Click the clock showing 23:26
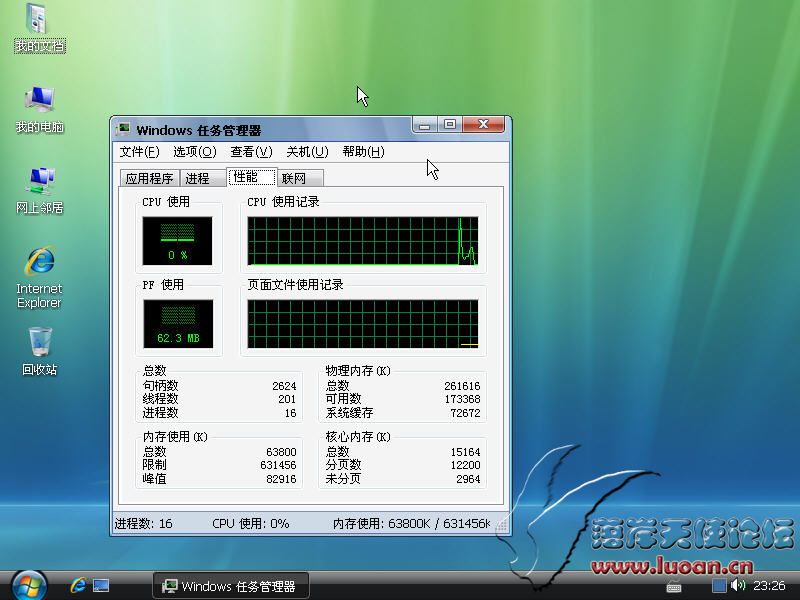 pyautogui.click(x=769, y=585)
